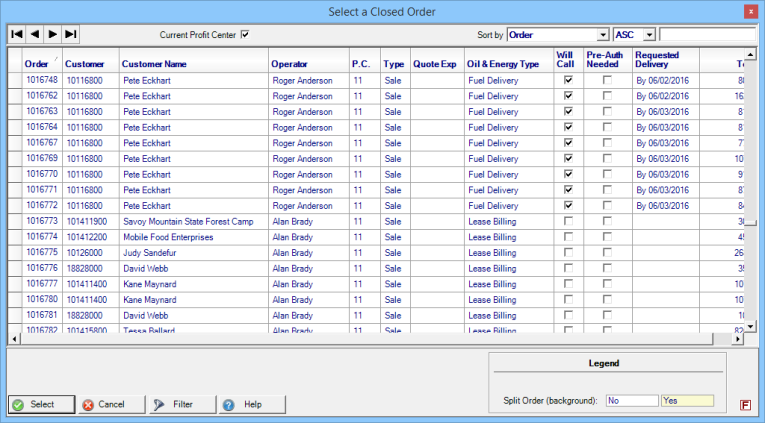The height and width of the screenshot is (423, 765).
Task: Go to the first record navigation arrow
Action: click(17, 34)
